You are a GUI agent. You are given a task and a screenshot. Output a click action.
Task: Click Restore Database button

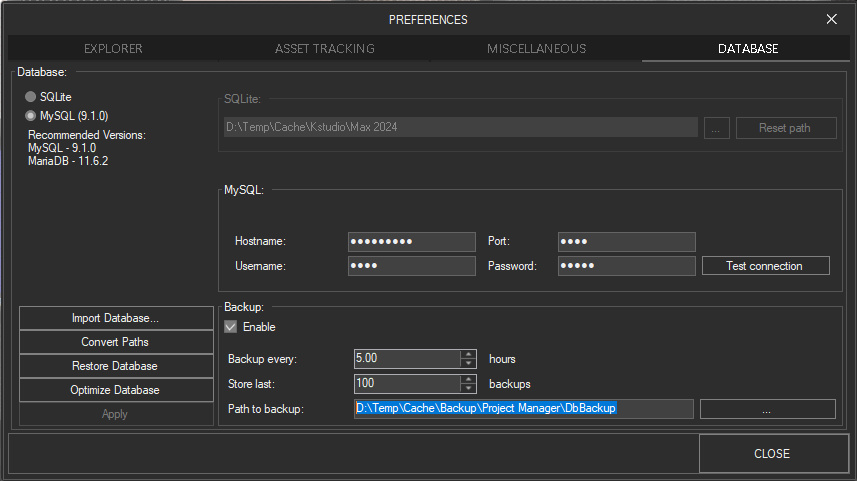[x=116, y=366]
